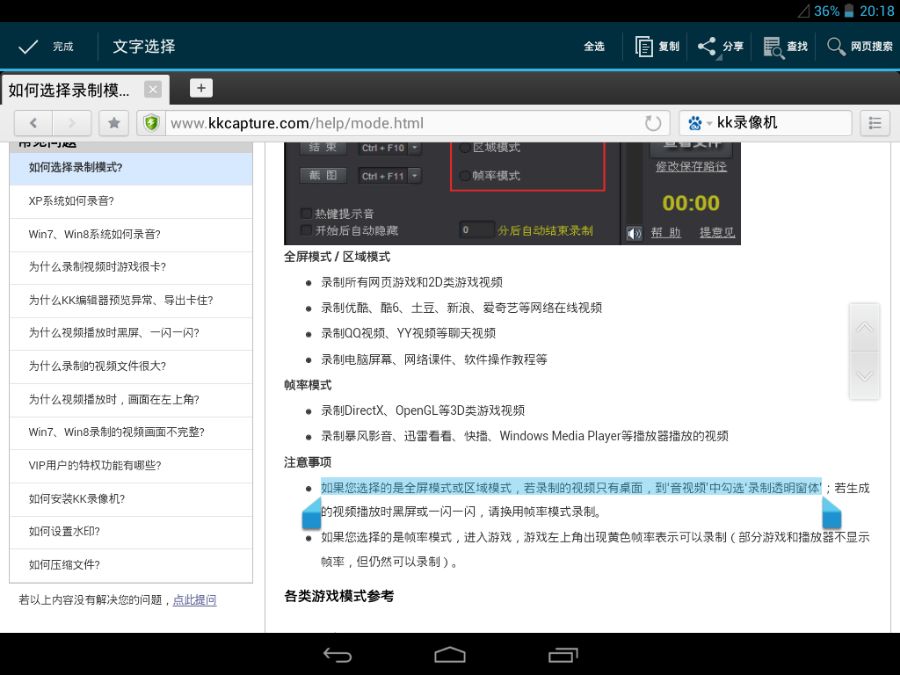The width and height of the screenshot is (900, 675).
Task: Open sidebar item 如何安装KK录像机?
Action: (131, 499)
